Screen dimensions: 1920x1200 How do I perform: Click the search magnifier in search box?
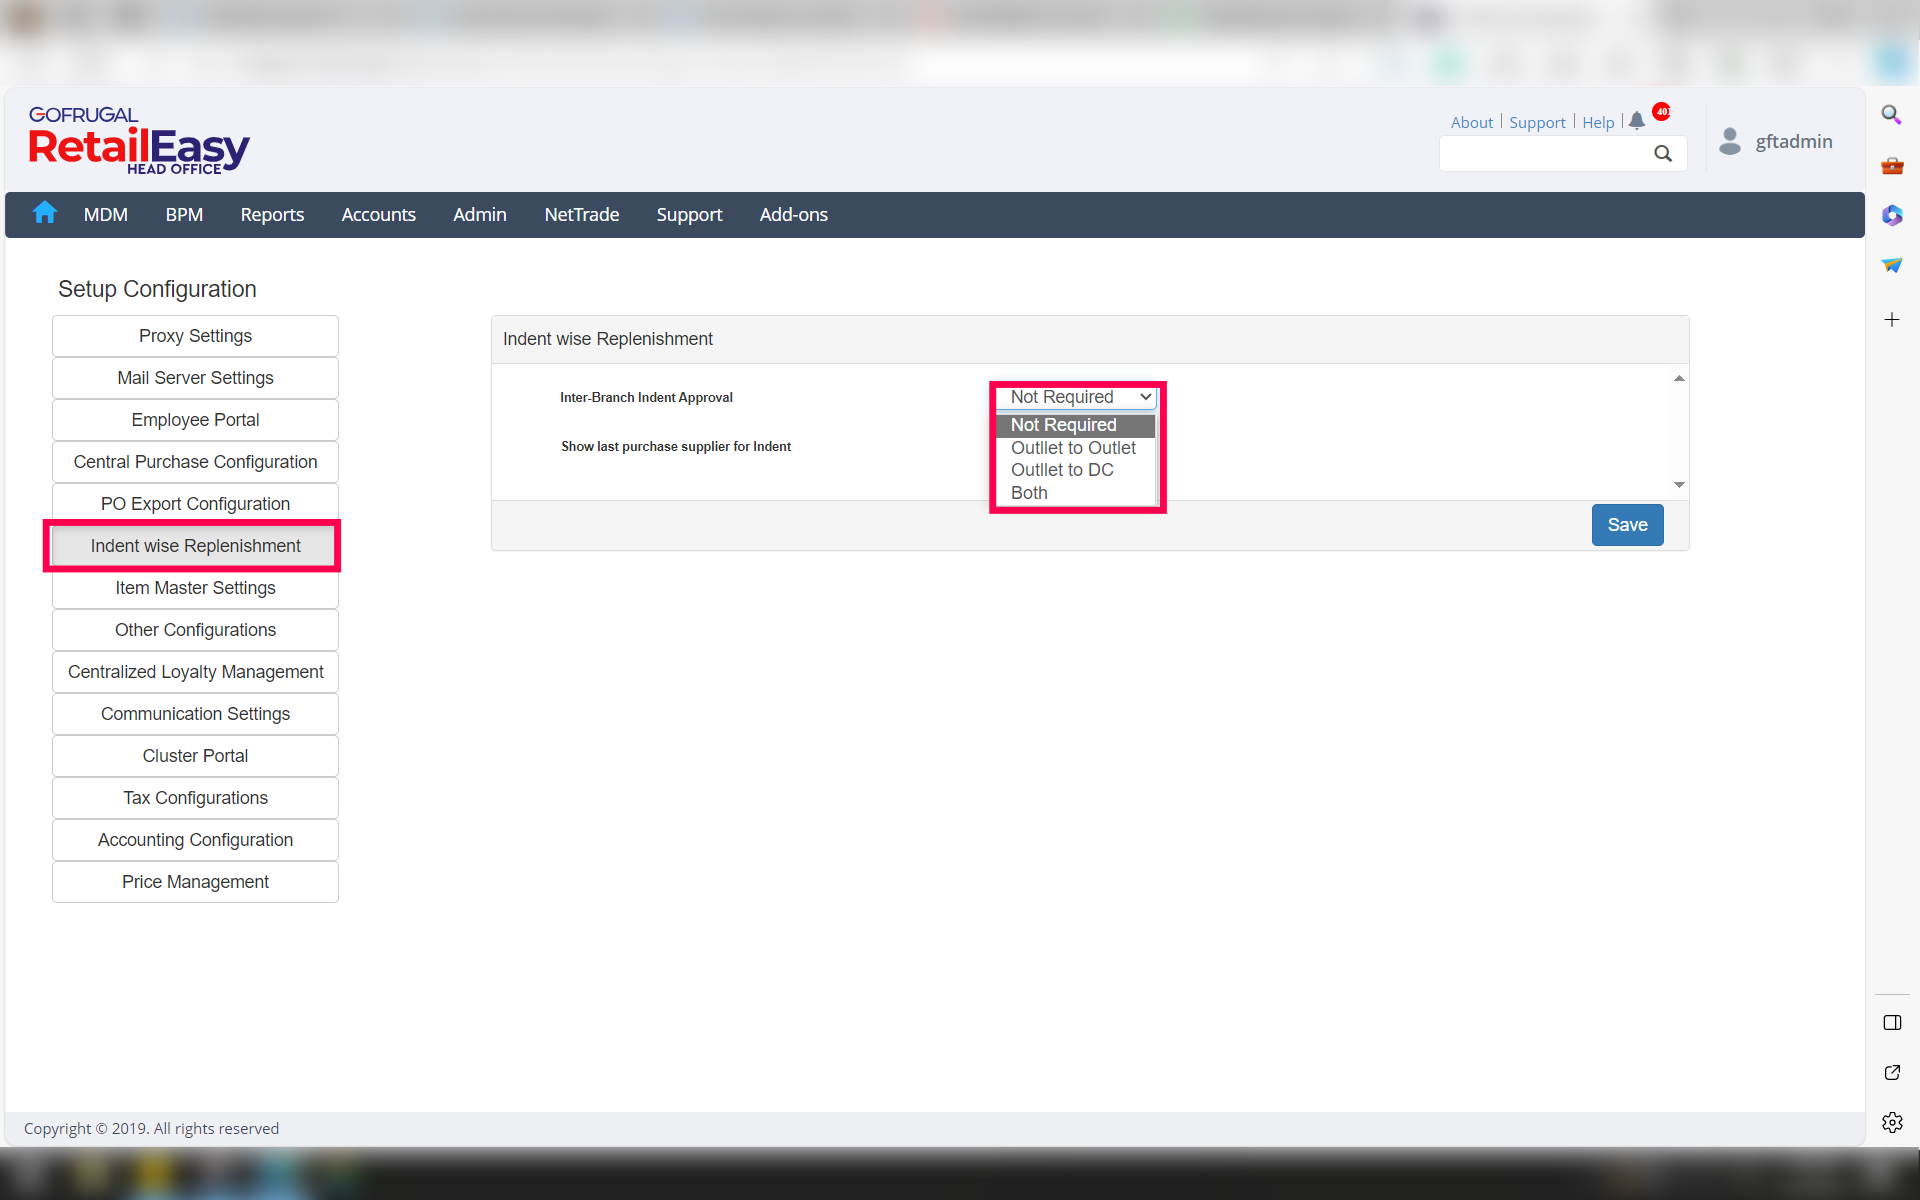click(1662, 153)
